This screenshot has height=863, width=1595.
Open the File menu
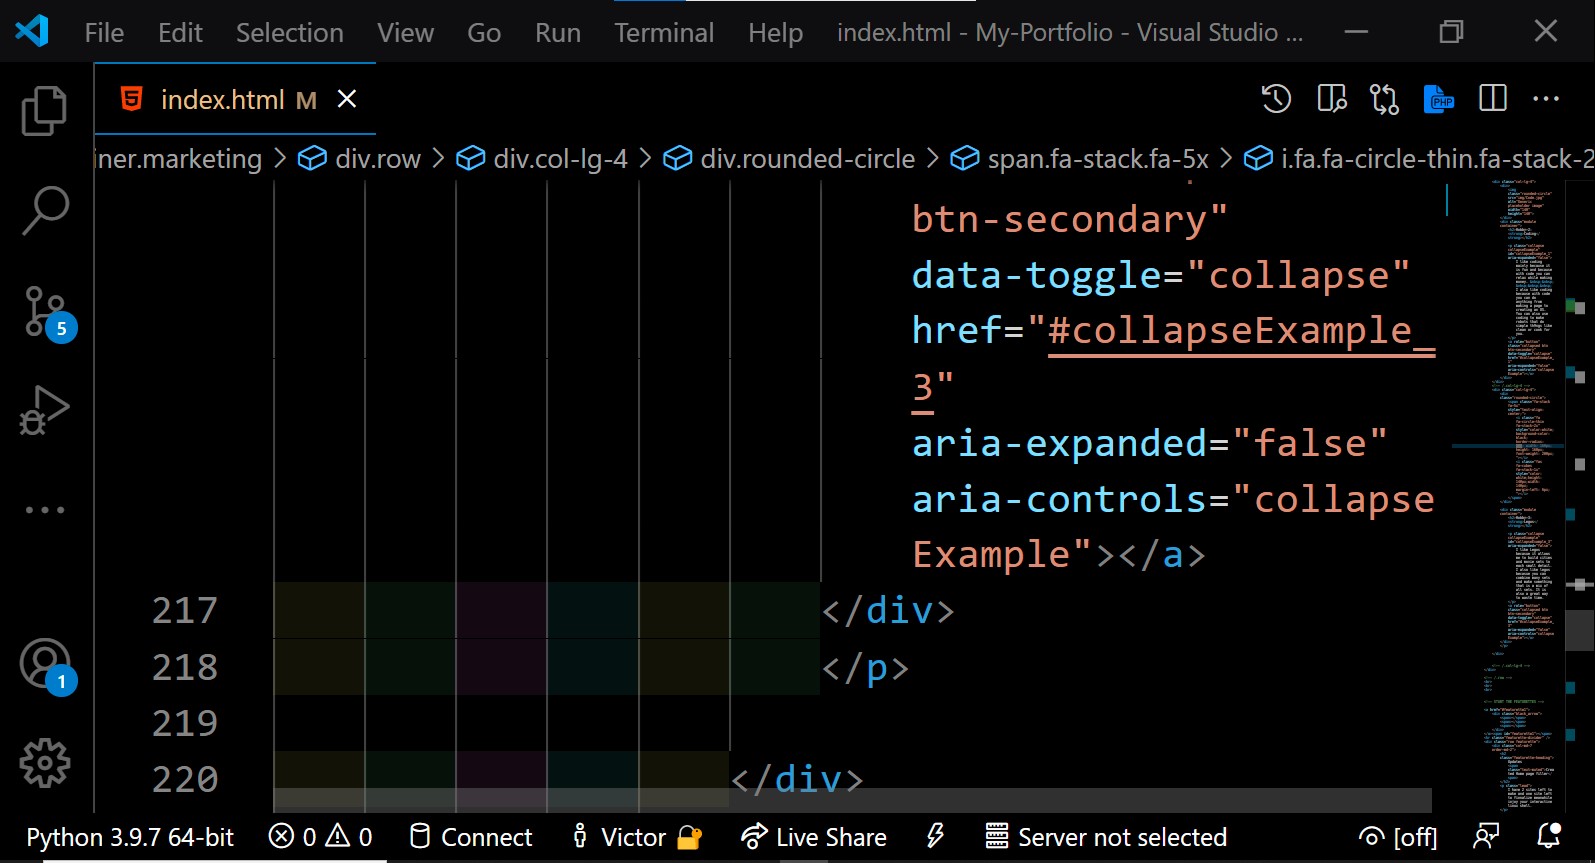(104, 33)
